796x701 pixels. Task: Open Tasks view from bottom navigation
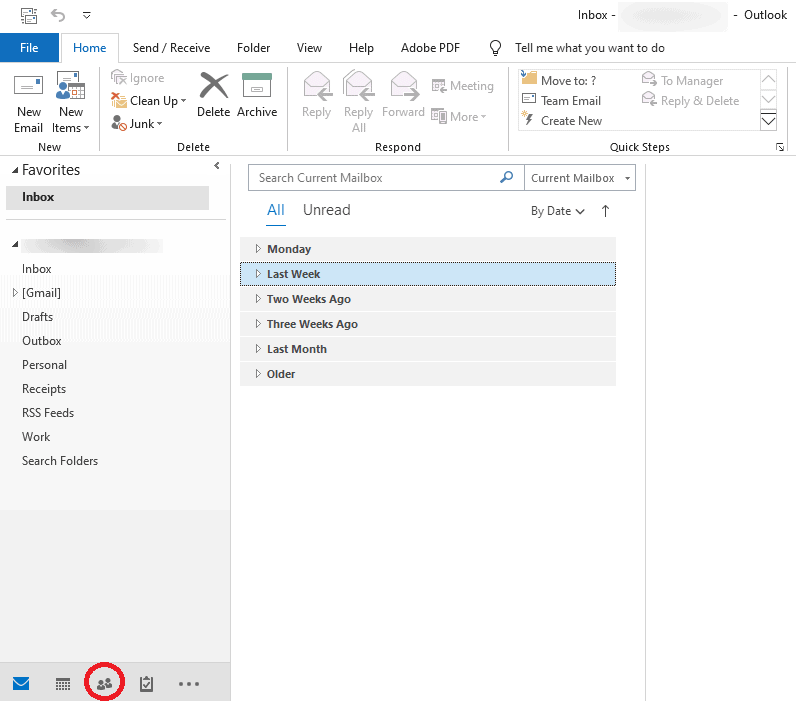147,684
